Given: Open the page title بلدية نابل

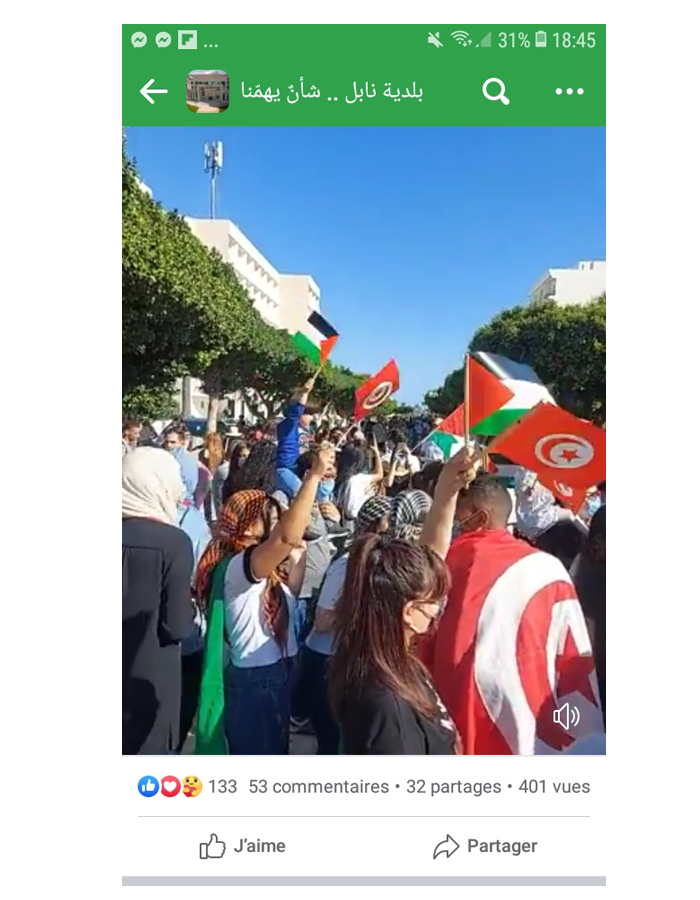Looking at the screenshot, I should [332, 91].
